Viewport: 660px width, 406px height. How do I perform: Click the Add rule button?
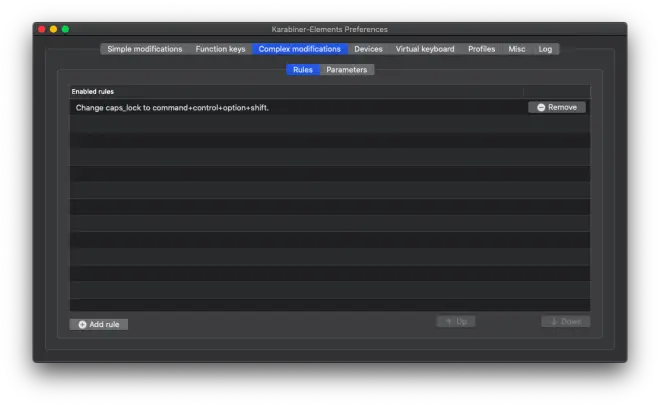coord(99,324)
